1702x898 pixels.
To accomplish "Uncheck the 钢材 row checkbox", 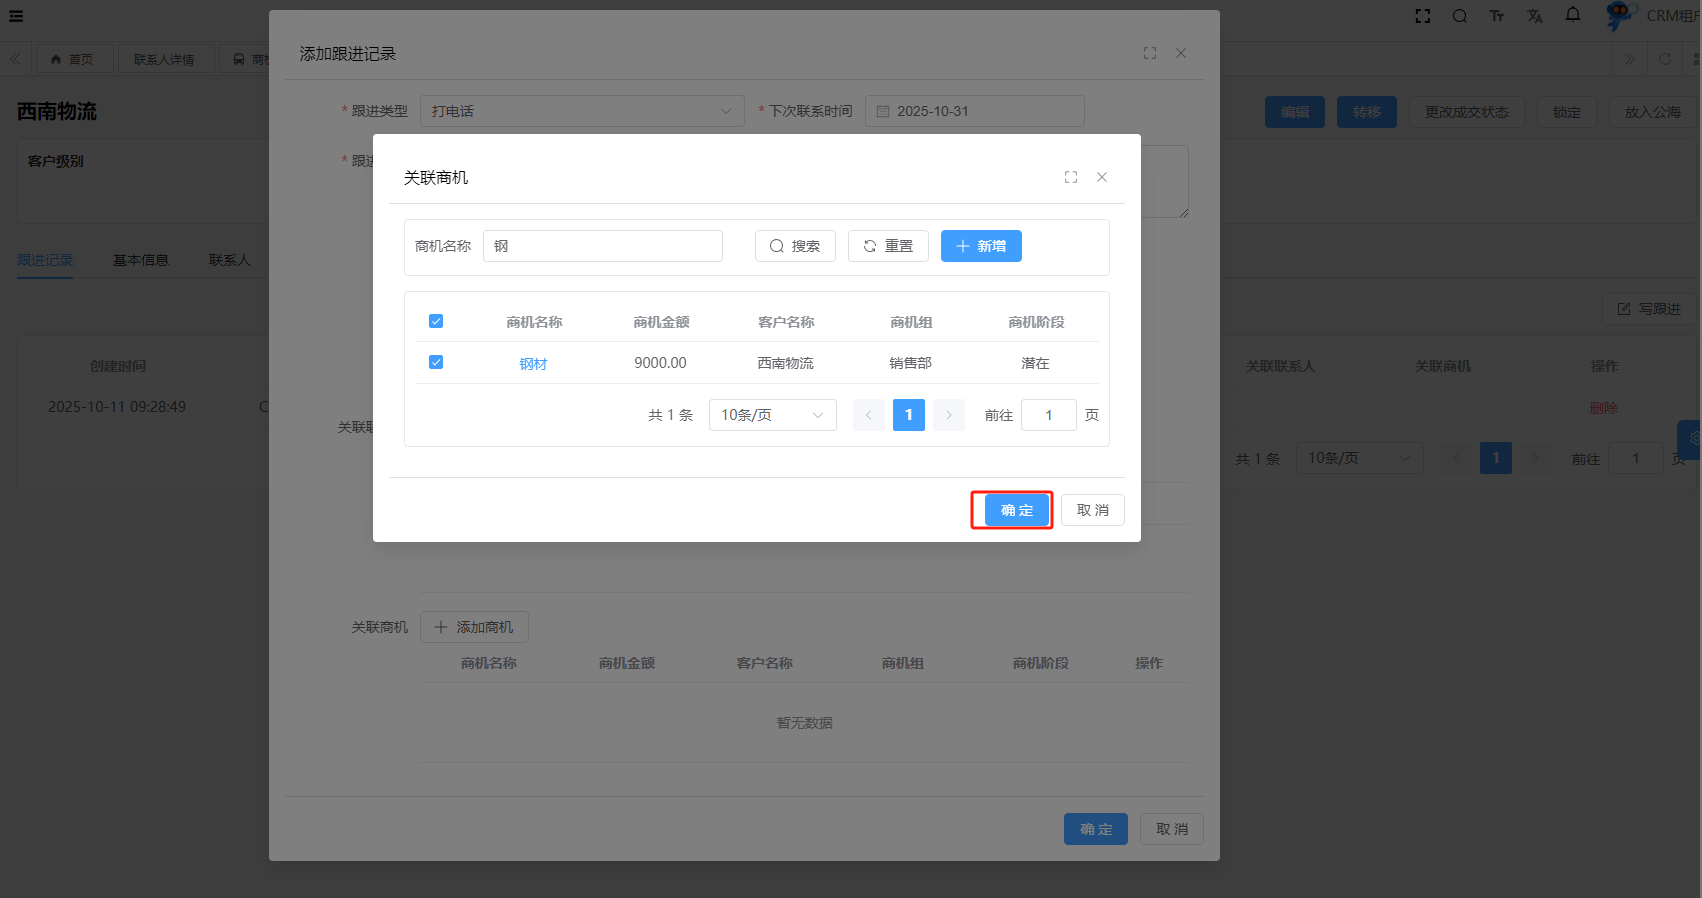I will click(x=436, y=362).
